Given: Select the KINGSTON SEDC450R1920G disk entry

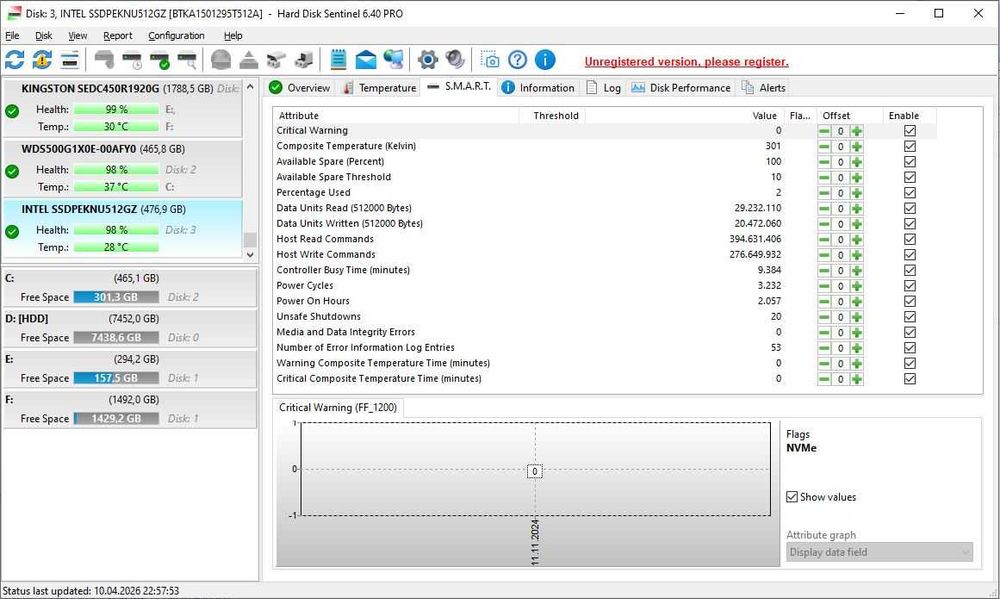Looking at the screenshot, I should pos(122,107).
